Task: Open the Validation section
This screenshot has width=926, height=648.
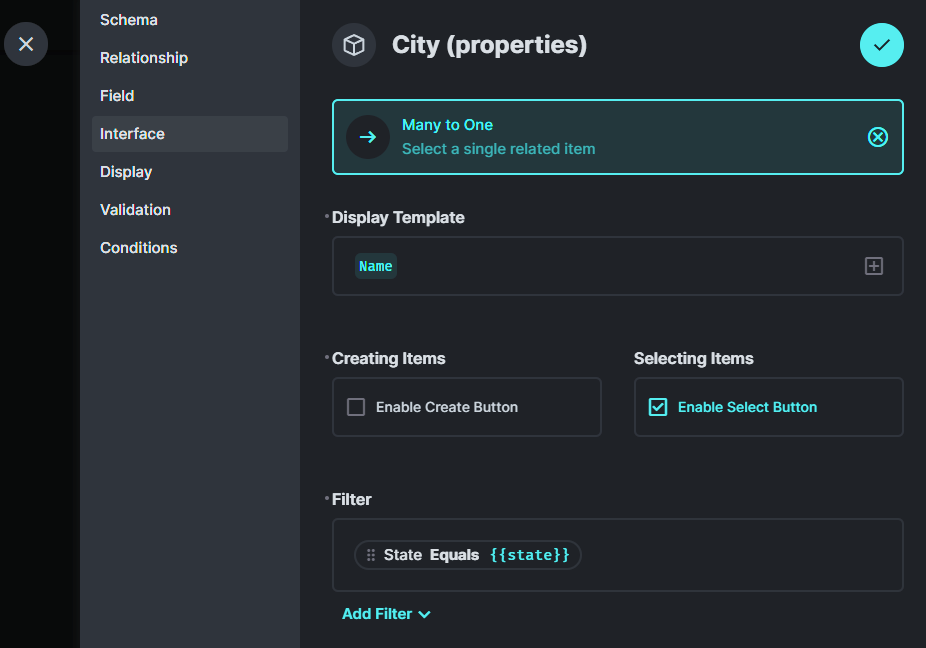Action: point(190,210)
